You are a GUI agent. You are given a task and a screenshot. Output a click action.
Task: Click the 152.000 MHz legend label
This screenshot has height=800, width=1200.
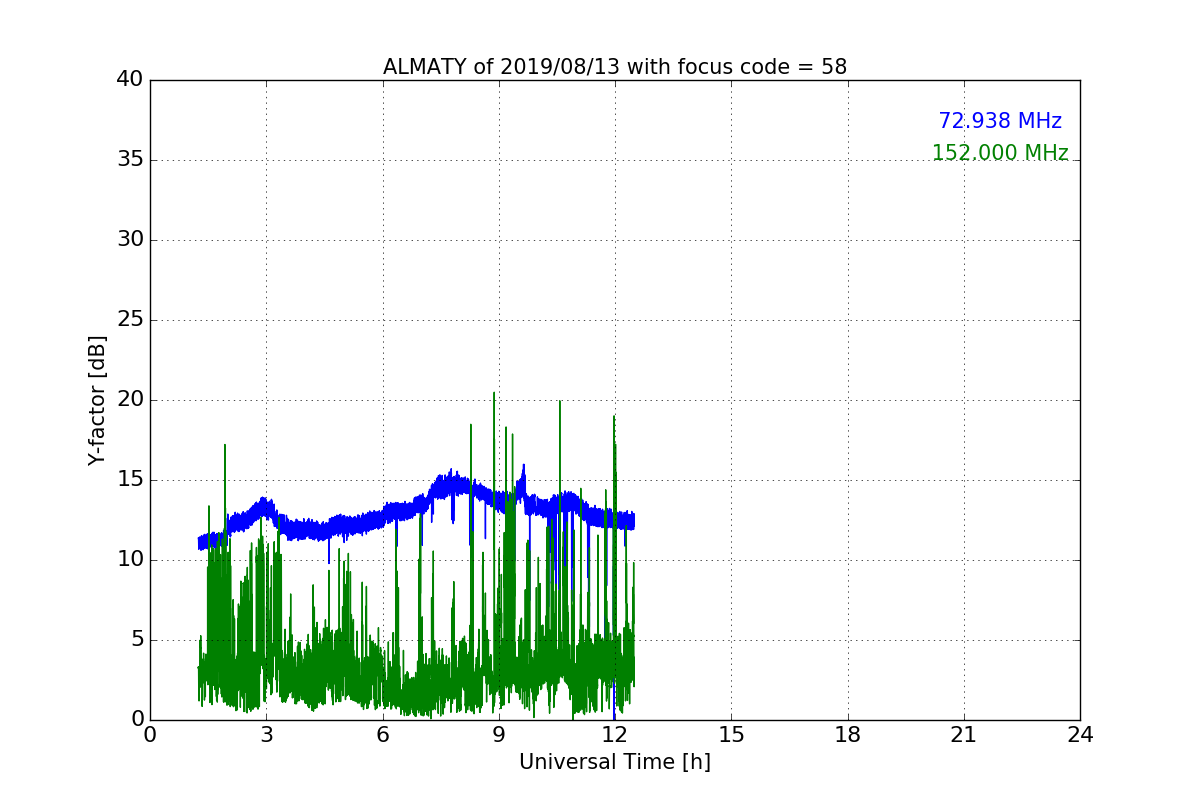click(x=1000, y=153)
